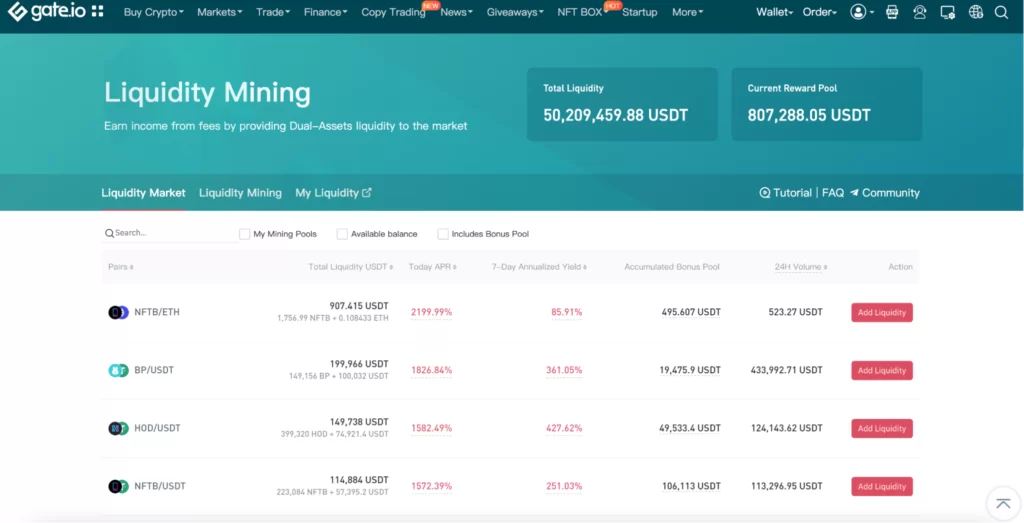Viewport: 1024px width, 523px height.
Task: Open the user account profile icon
Action: 858,12
